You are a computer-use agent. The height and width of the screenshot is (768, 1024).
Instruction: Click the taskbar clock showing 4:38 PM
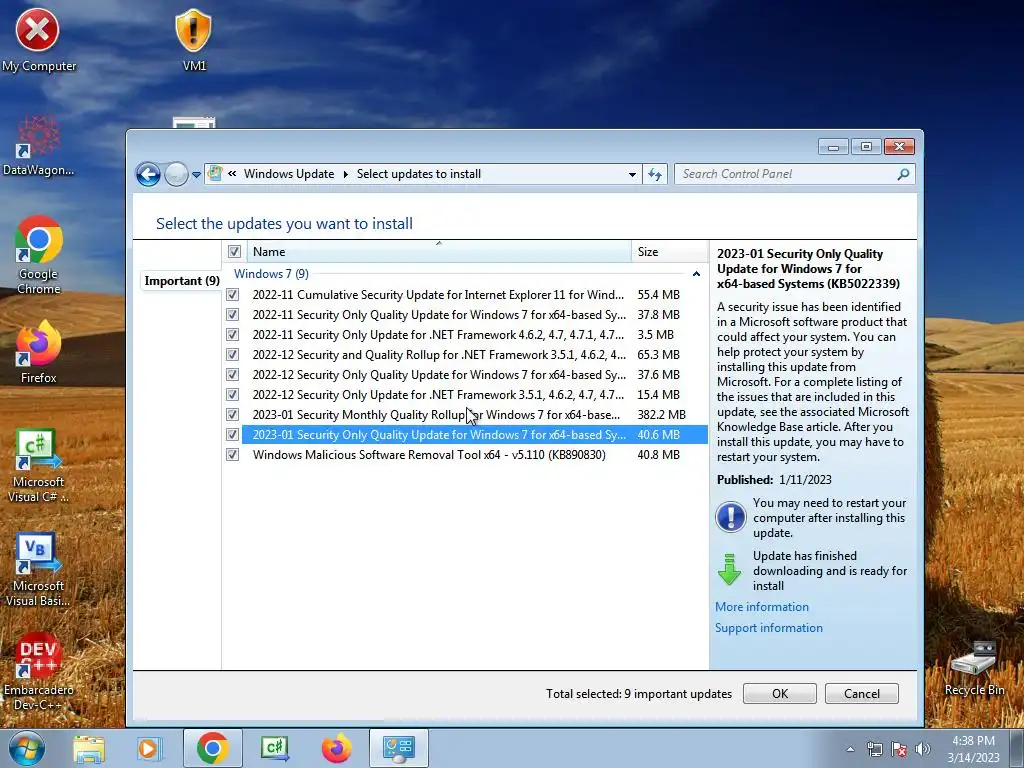[x=973, y=749]
